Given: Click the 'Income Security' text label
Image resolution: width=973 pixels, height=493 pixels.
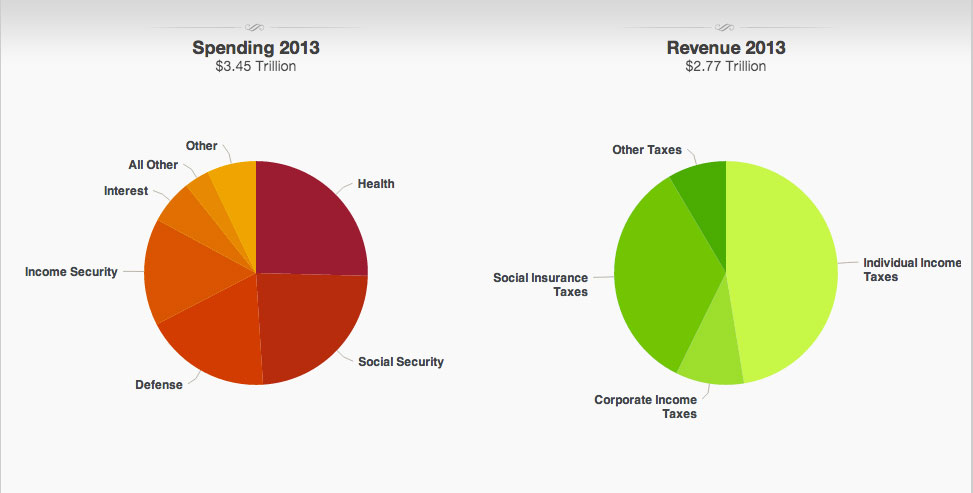Looking at the screenshot, I should (x=71, y=272).
